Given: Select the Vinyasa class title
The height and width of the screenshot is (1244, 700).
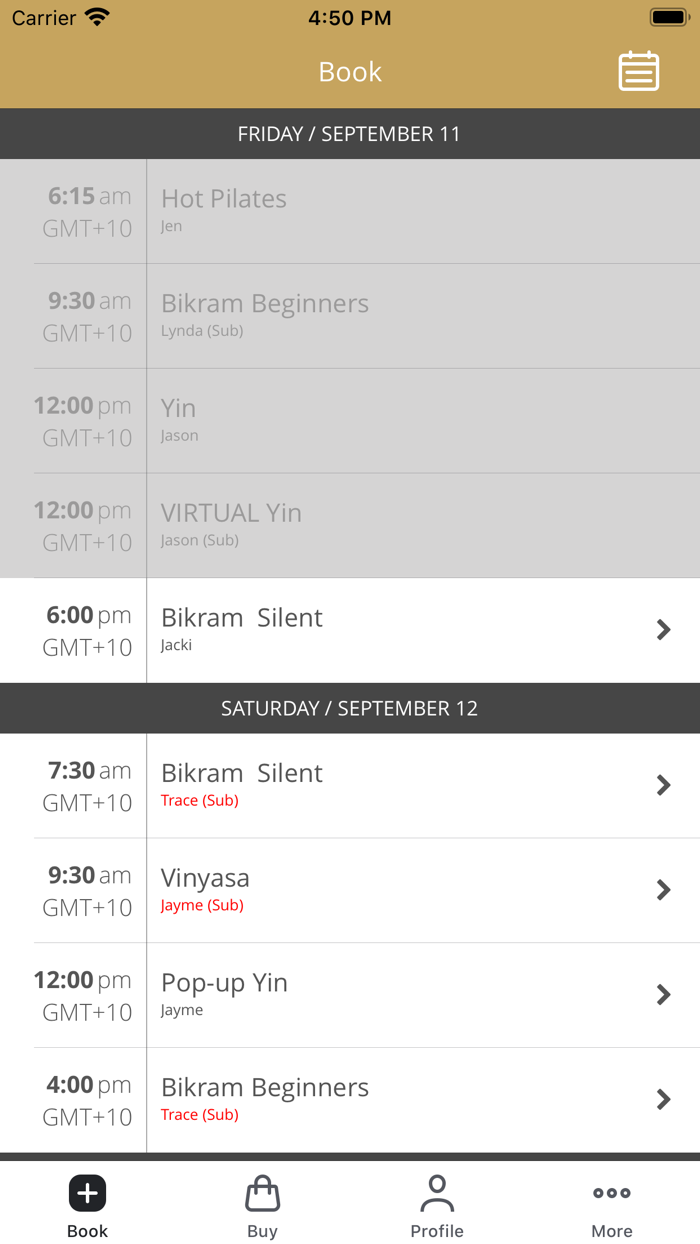Looking at the screenshot, I should click(205, 878).
